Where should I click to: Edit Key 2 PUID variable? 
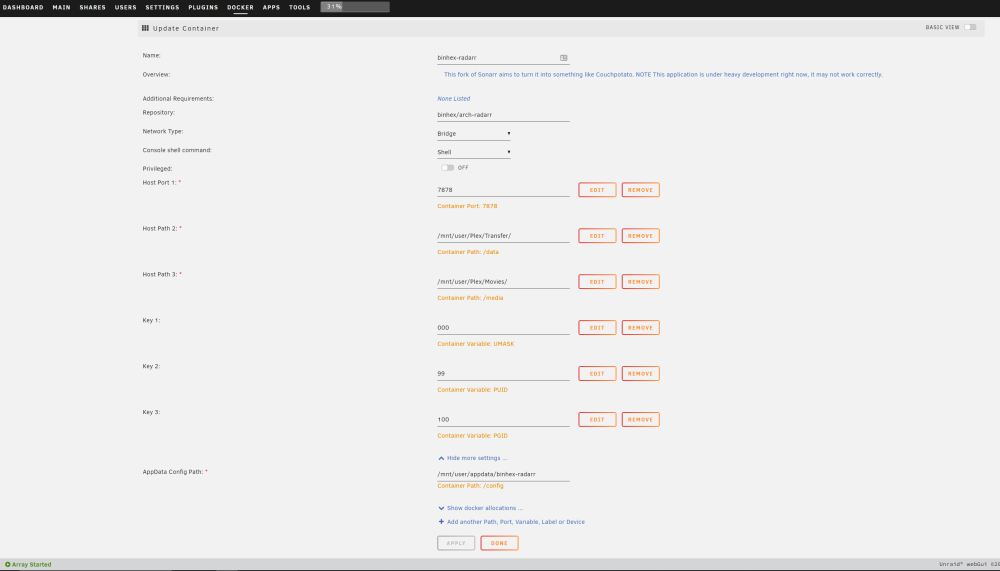[x=597, y=374]
